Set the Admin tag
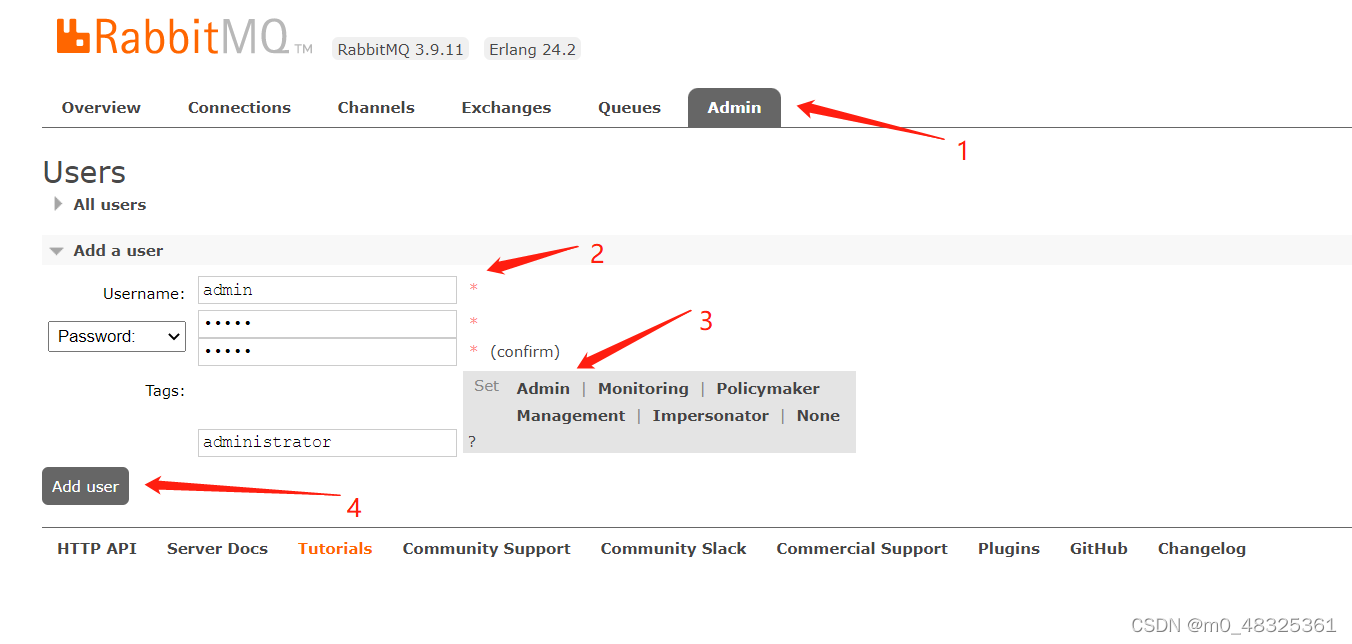Image resolution: width=1352 pixels, height=644 pixels. point(543,389)
